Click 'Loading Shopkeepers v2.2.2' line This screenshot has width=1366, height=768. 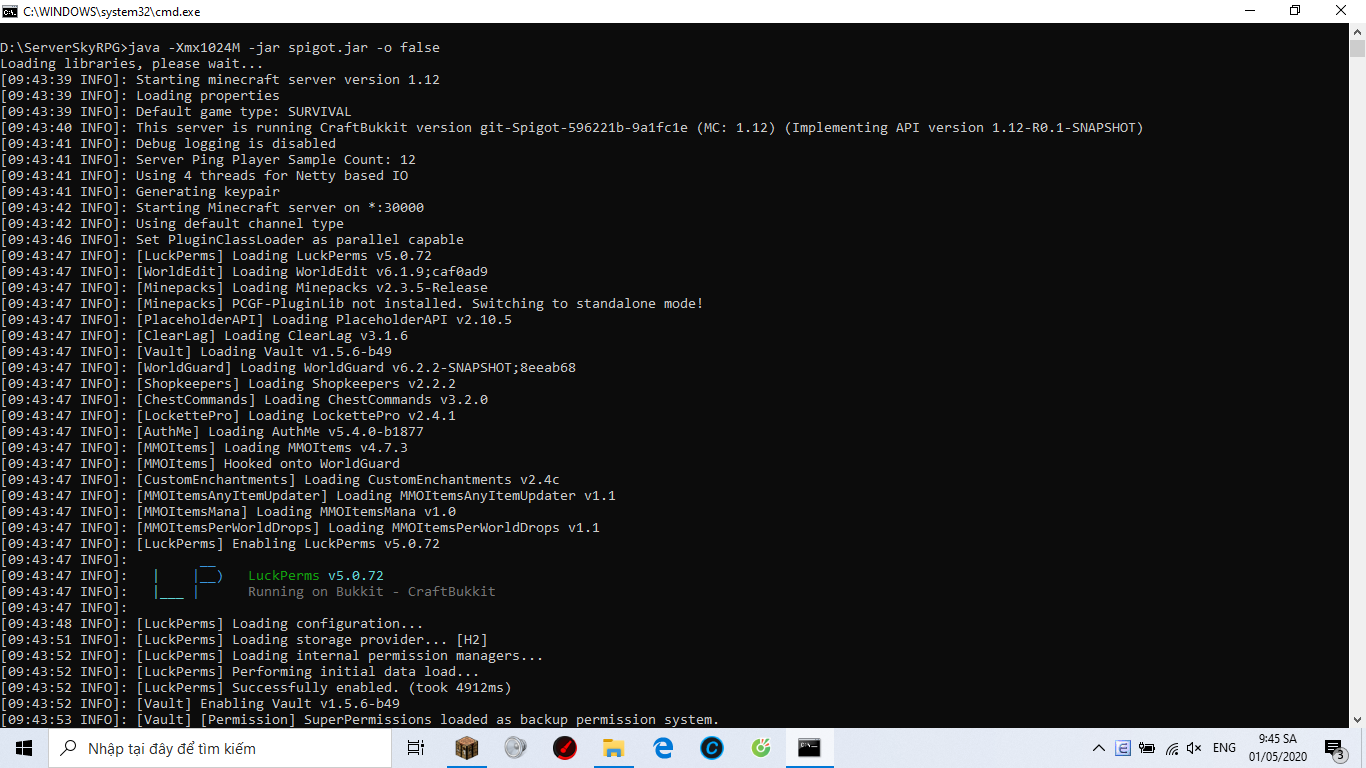click(x=228, y=384)
